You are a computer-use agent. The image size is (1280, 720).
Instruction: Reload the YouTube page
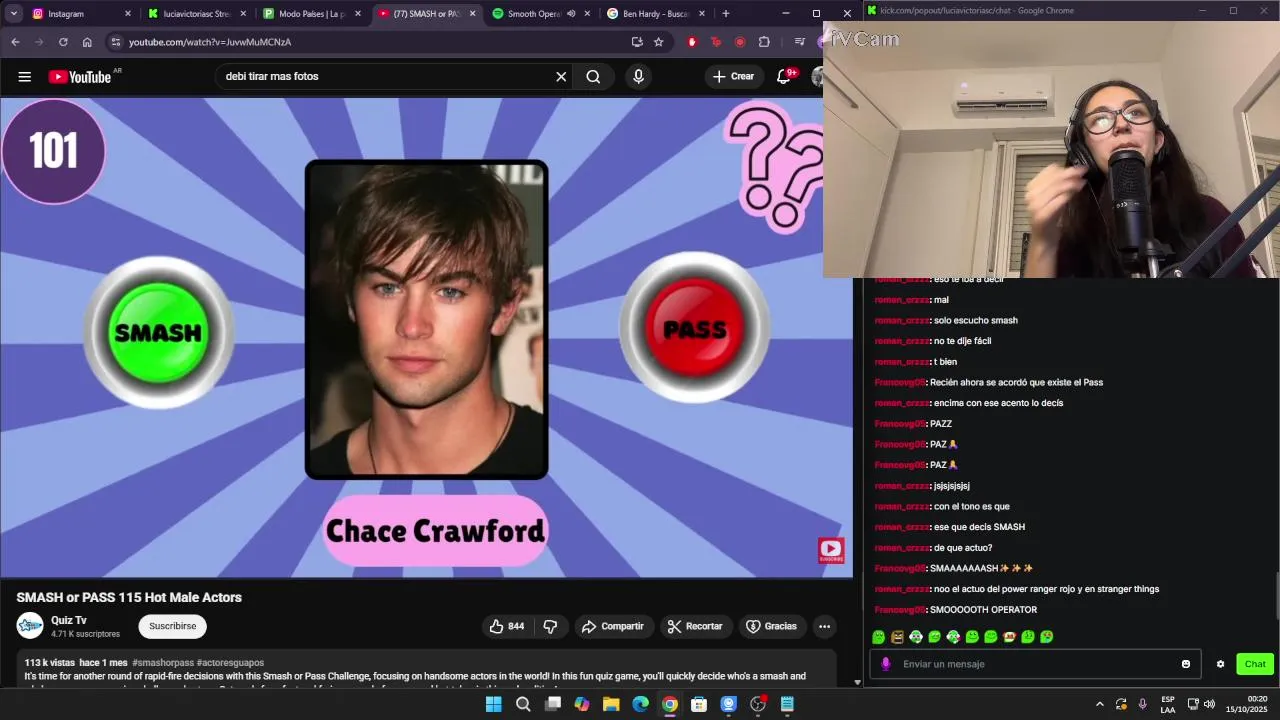(63, 42)
